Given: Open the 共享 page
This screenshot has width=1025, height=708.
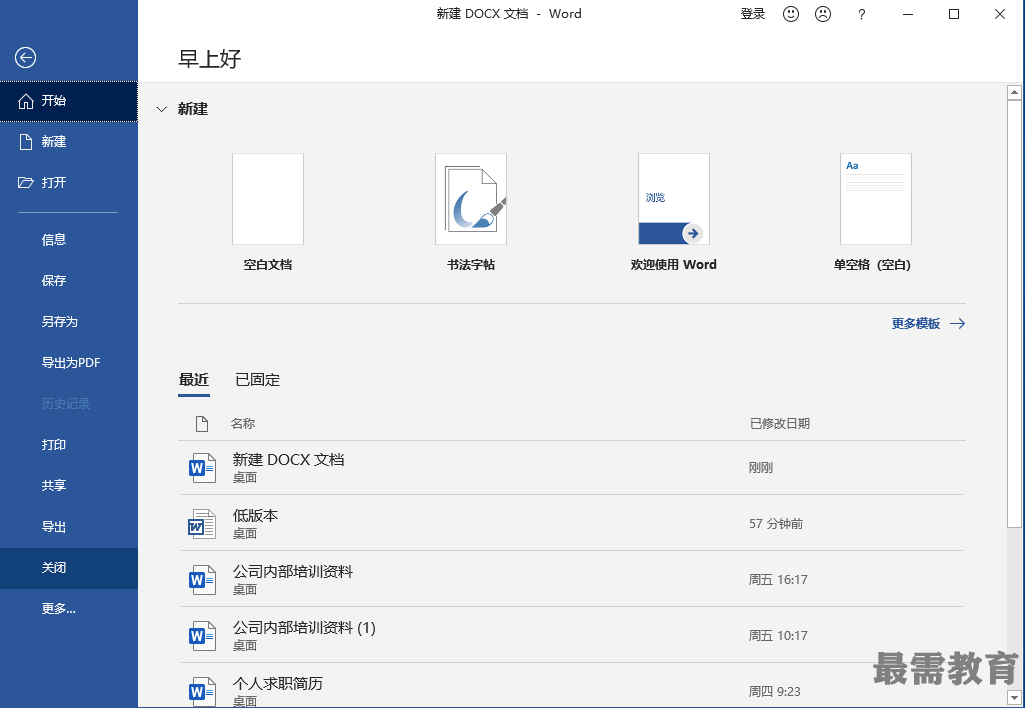Looking at the screenshot, I should click(x=69, y=486).
